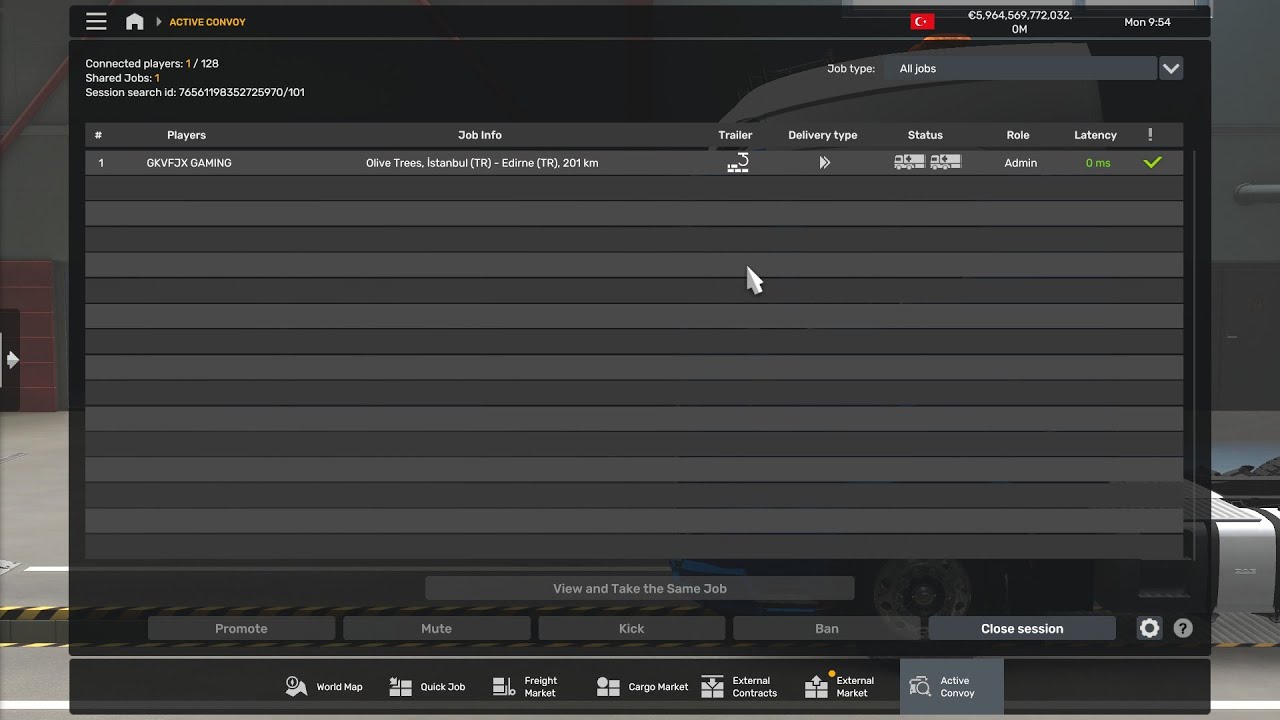Click the Connected players count

(152, 64)
